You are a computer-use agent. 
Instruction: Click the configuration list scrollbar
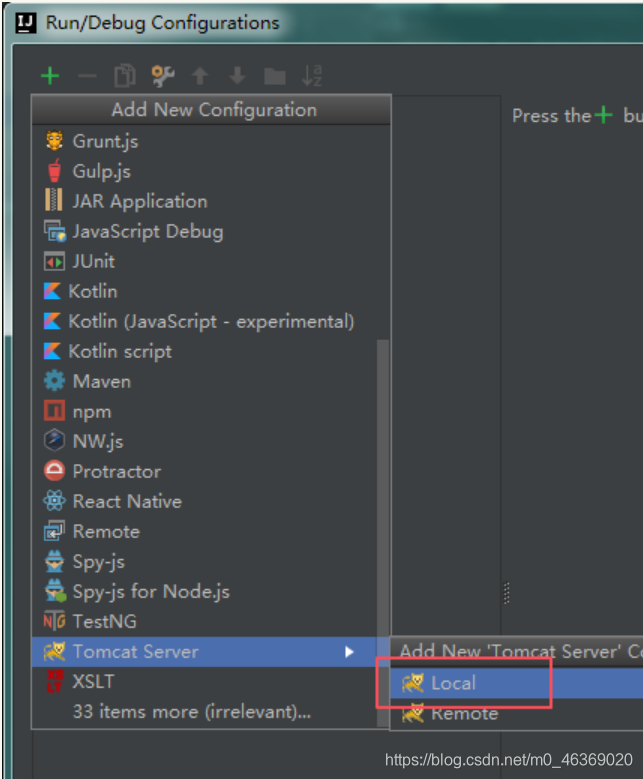[382, 532]
